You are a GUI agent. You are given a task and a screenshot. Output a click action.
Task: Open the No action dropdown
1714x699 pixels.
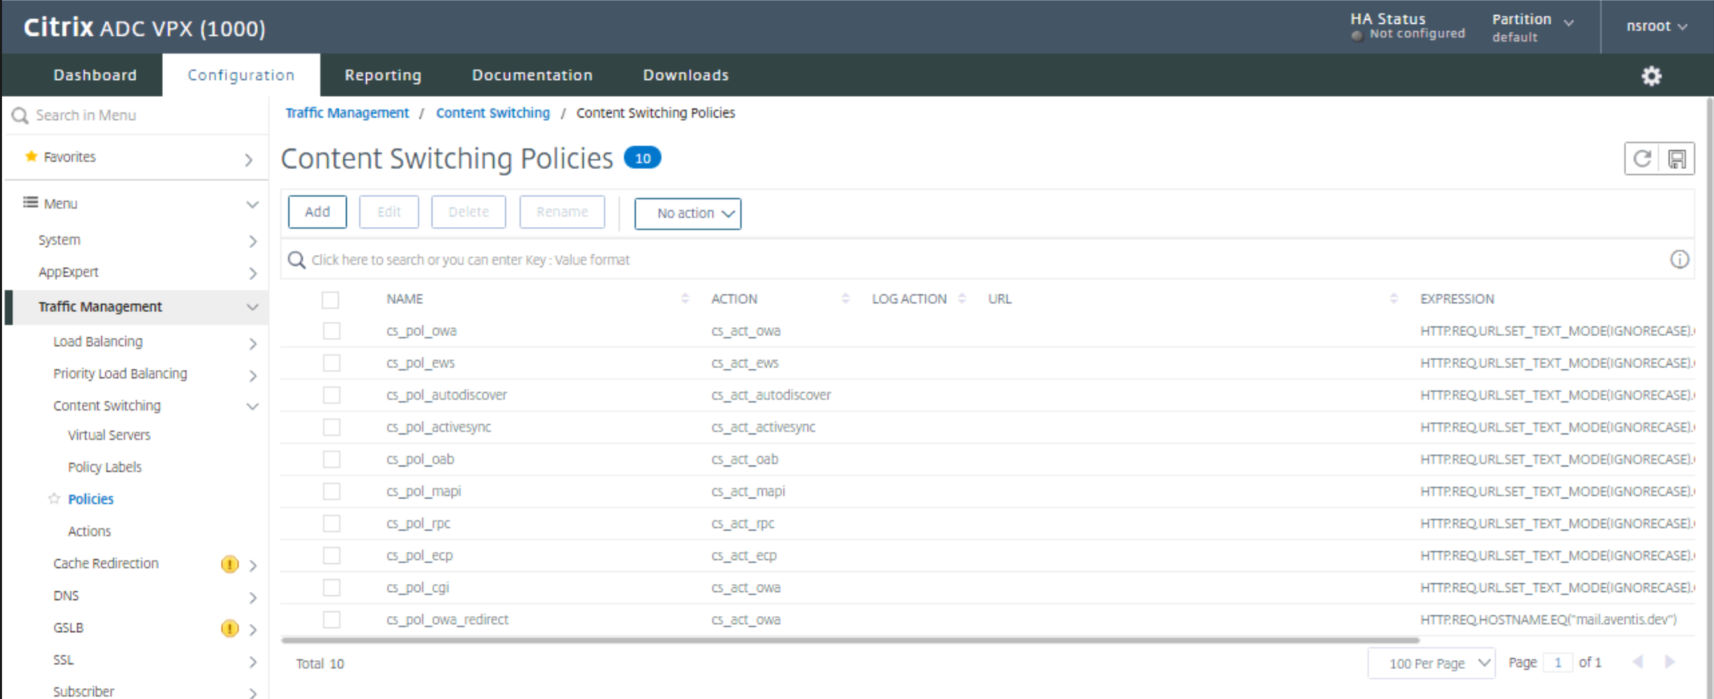point(687,213)
